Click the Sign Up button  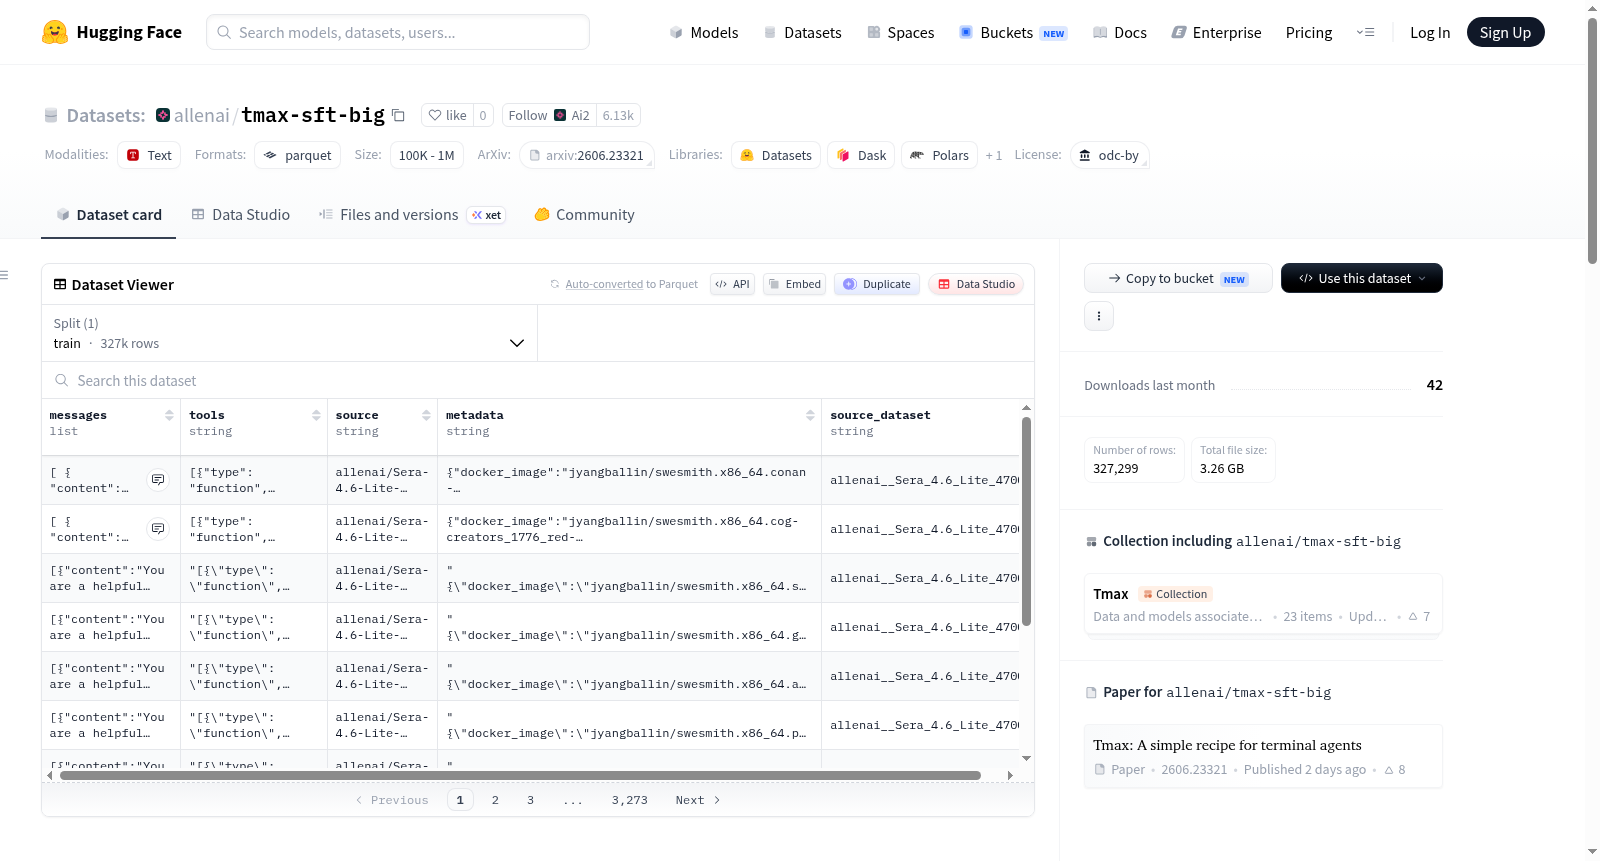click(x=1506, y=32)
